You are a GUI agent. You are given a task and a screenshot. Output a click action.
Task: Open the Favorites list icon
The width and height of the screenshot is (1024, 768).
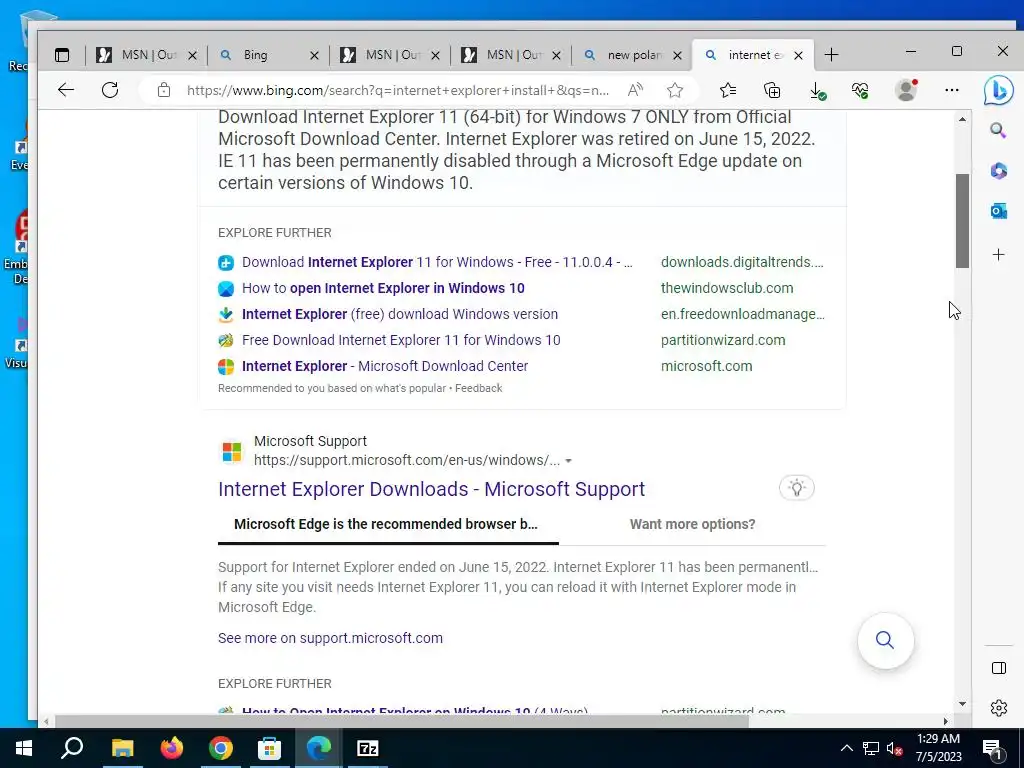[x=728, y=90]
